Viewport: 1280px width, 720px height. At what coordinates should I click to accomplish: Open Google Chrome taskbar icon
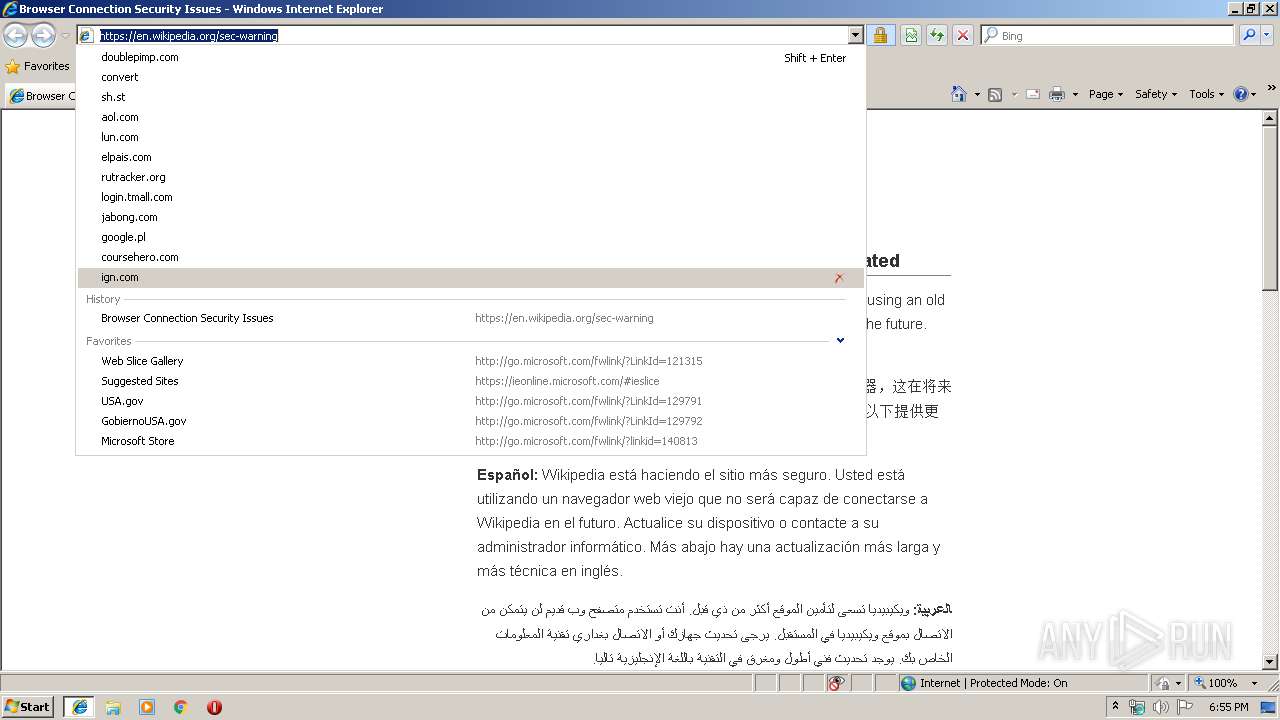[x=181, y=707]
